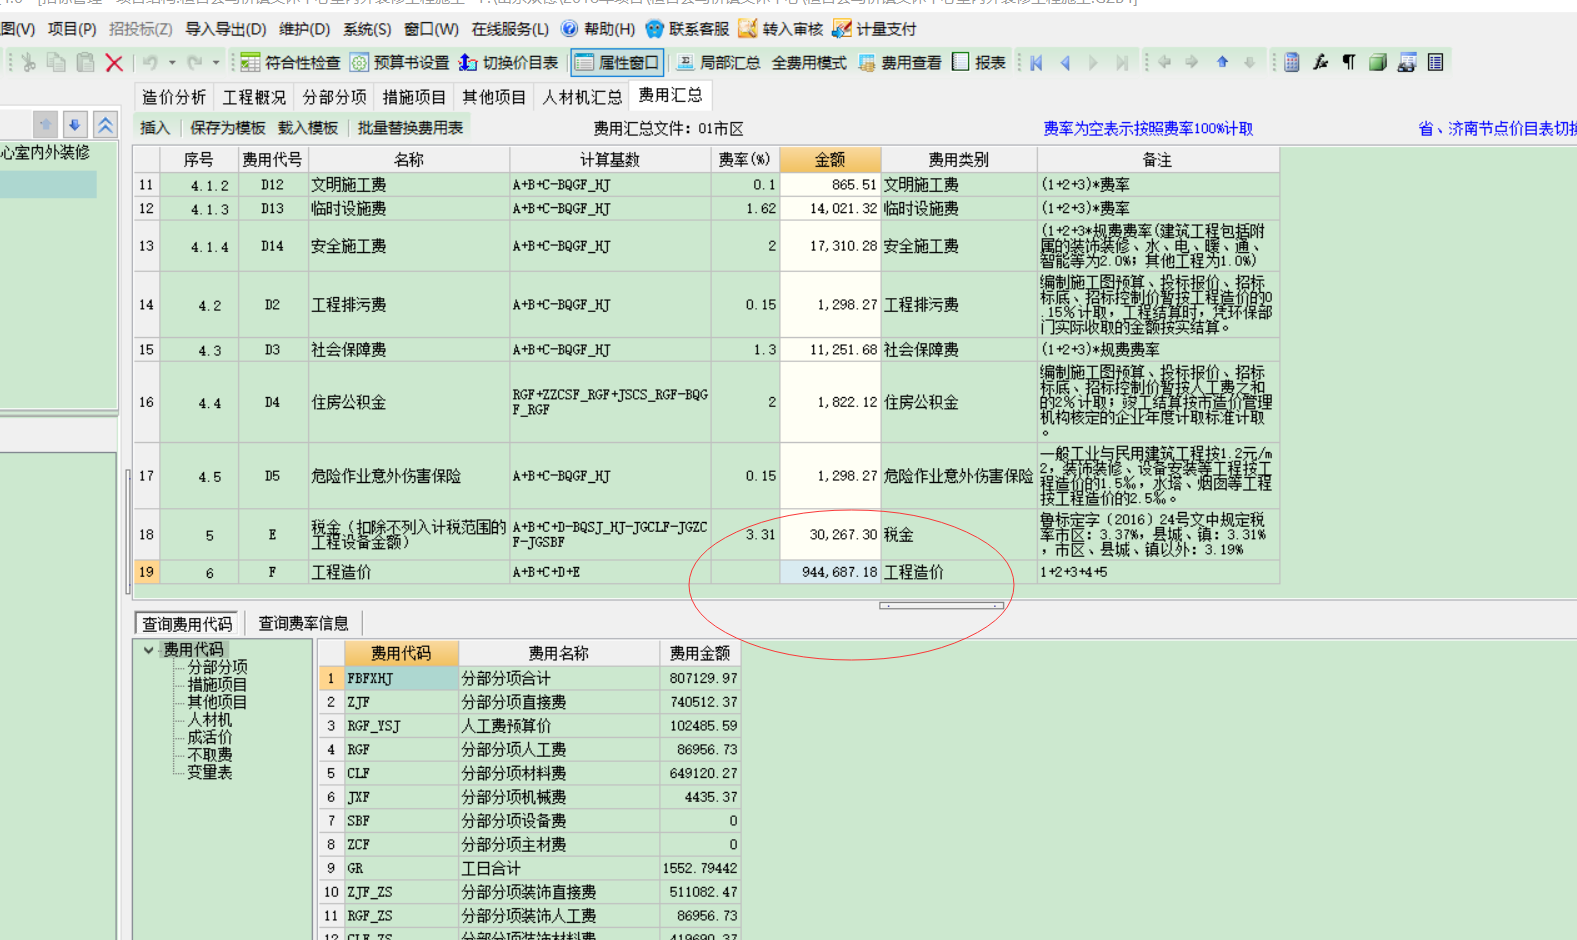Switch to 分部分项 tab
The width and height of the screenshot is (1577, 940).
[x=334, y=97]
